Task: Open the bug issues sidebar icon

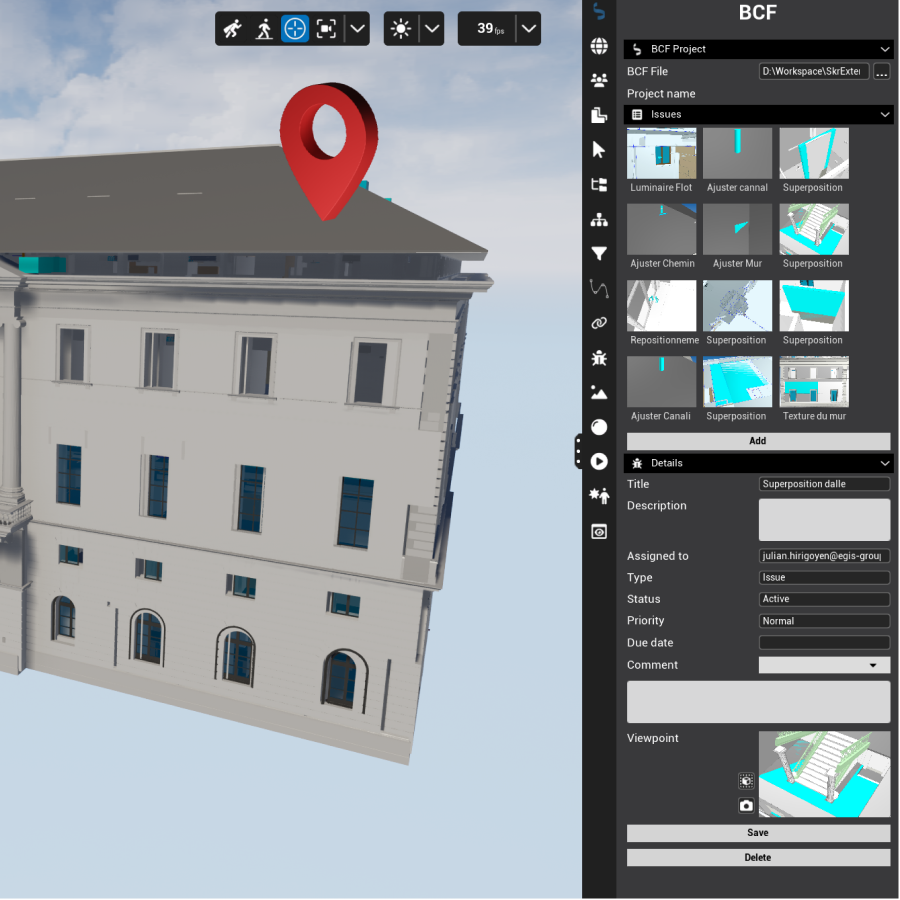Action: point(599,358)
